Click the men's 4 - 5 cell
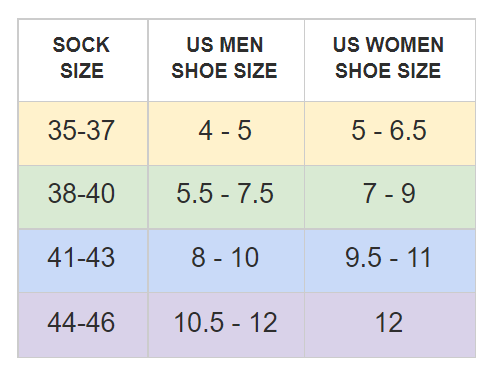 [x=226, y=134]
